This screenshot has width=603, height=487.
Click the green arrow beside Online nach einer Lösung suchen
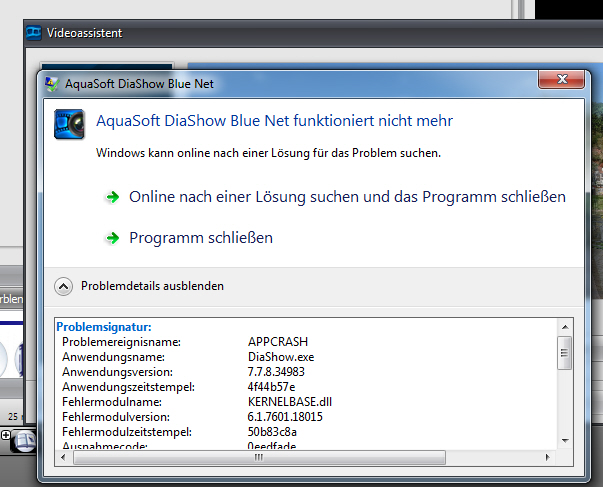click(x=112, y=198)
